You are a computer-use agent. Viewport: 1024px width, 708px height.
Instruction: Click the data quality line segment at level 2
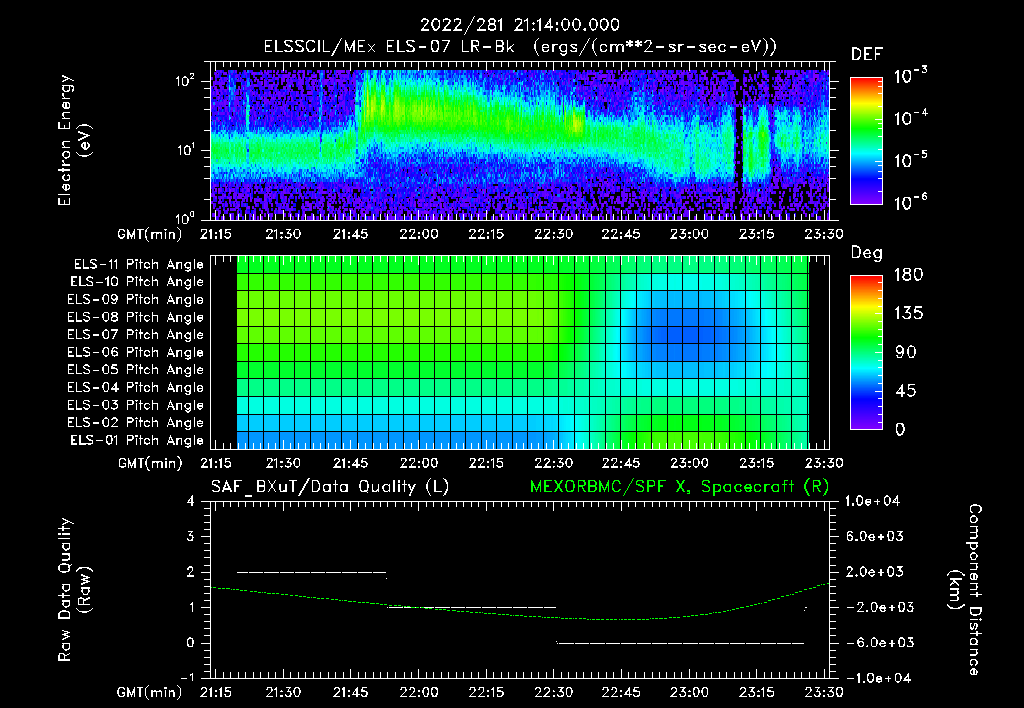pyautogui.click(x=312, y=572)
